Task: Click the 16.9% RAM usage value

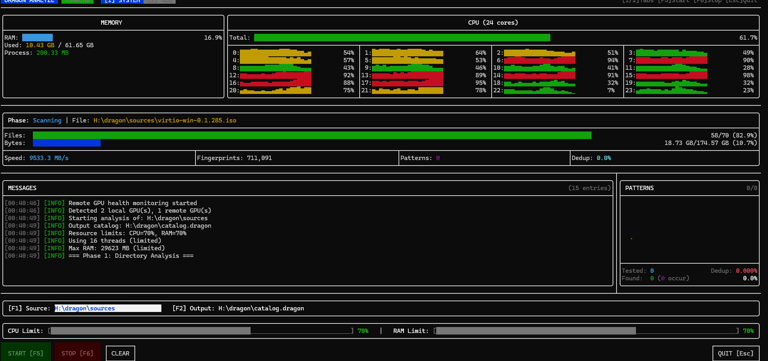Action: point(213,37)
